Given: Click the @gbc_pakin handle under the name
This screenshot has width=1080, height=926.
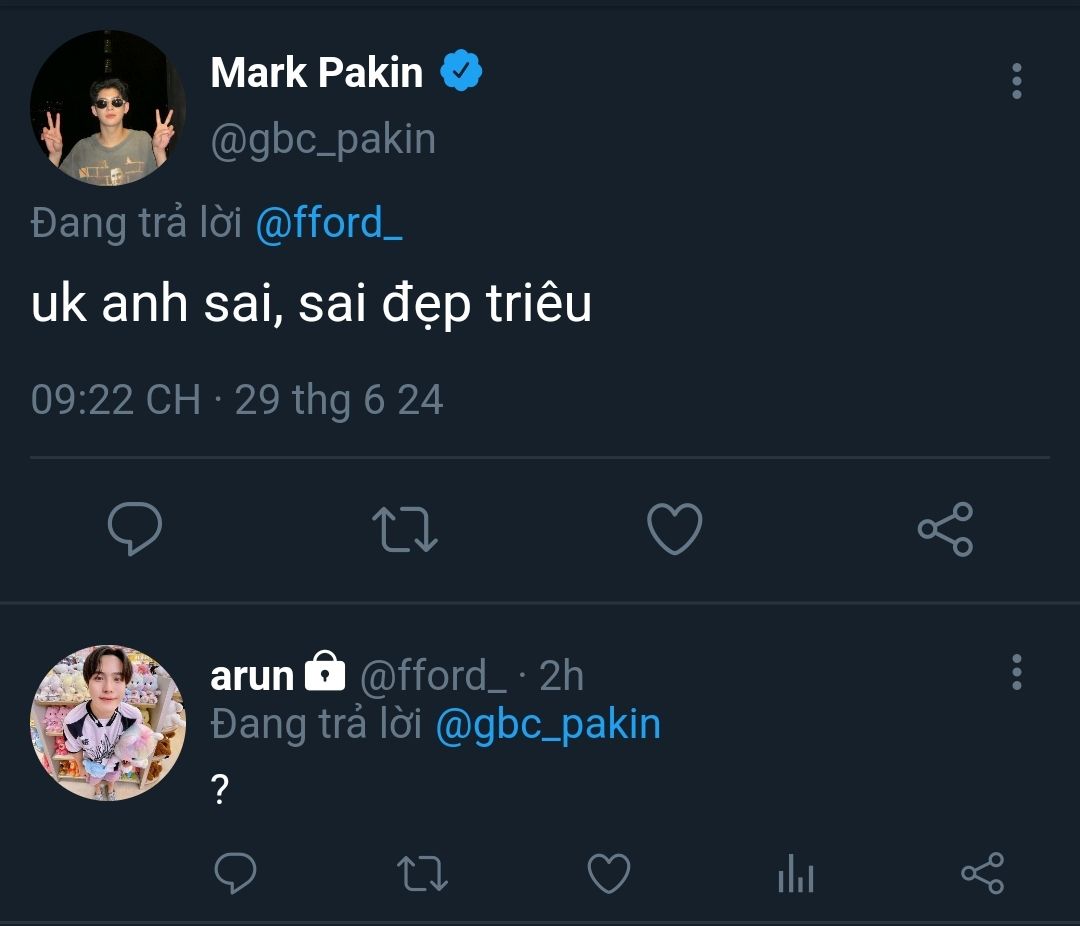Looking at the screenshot, I should coord(323,140).
